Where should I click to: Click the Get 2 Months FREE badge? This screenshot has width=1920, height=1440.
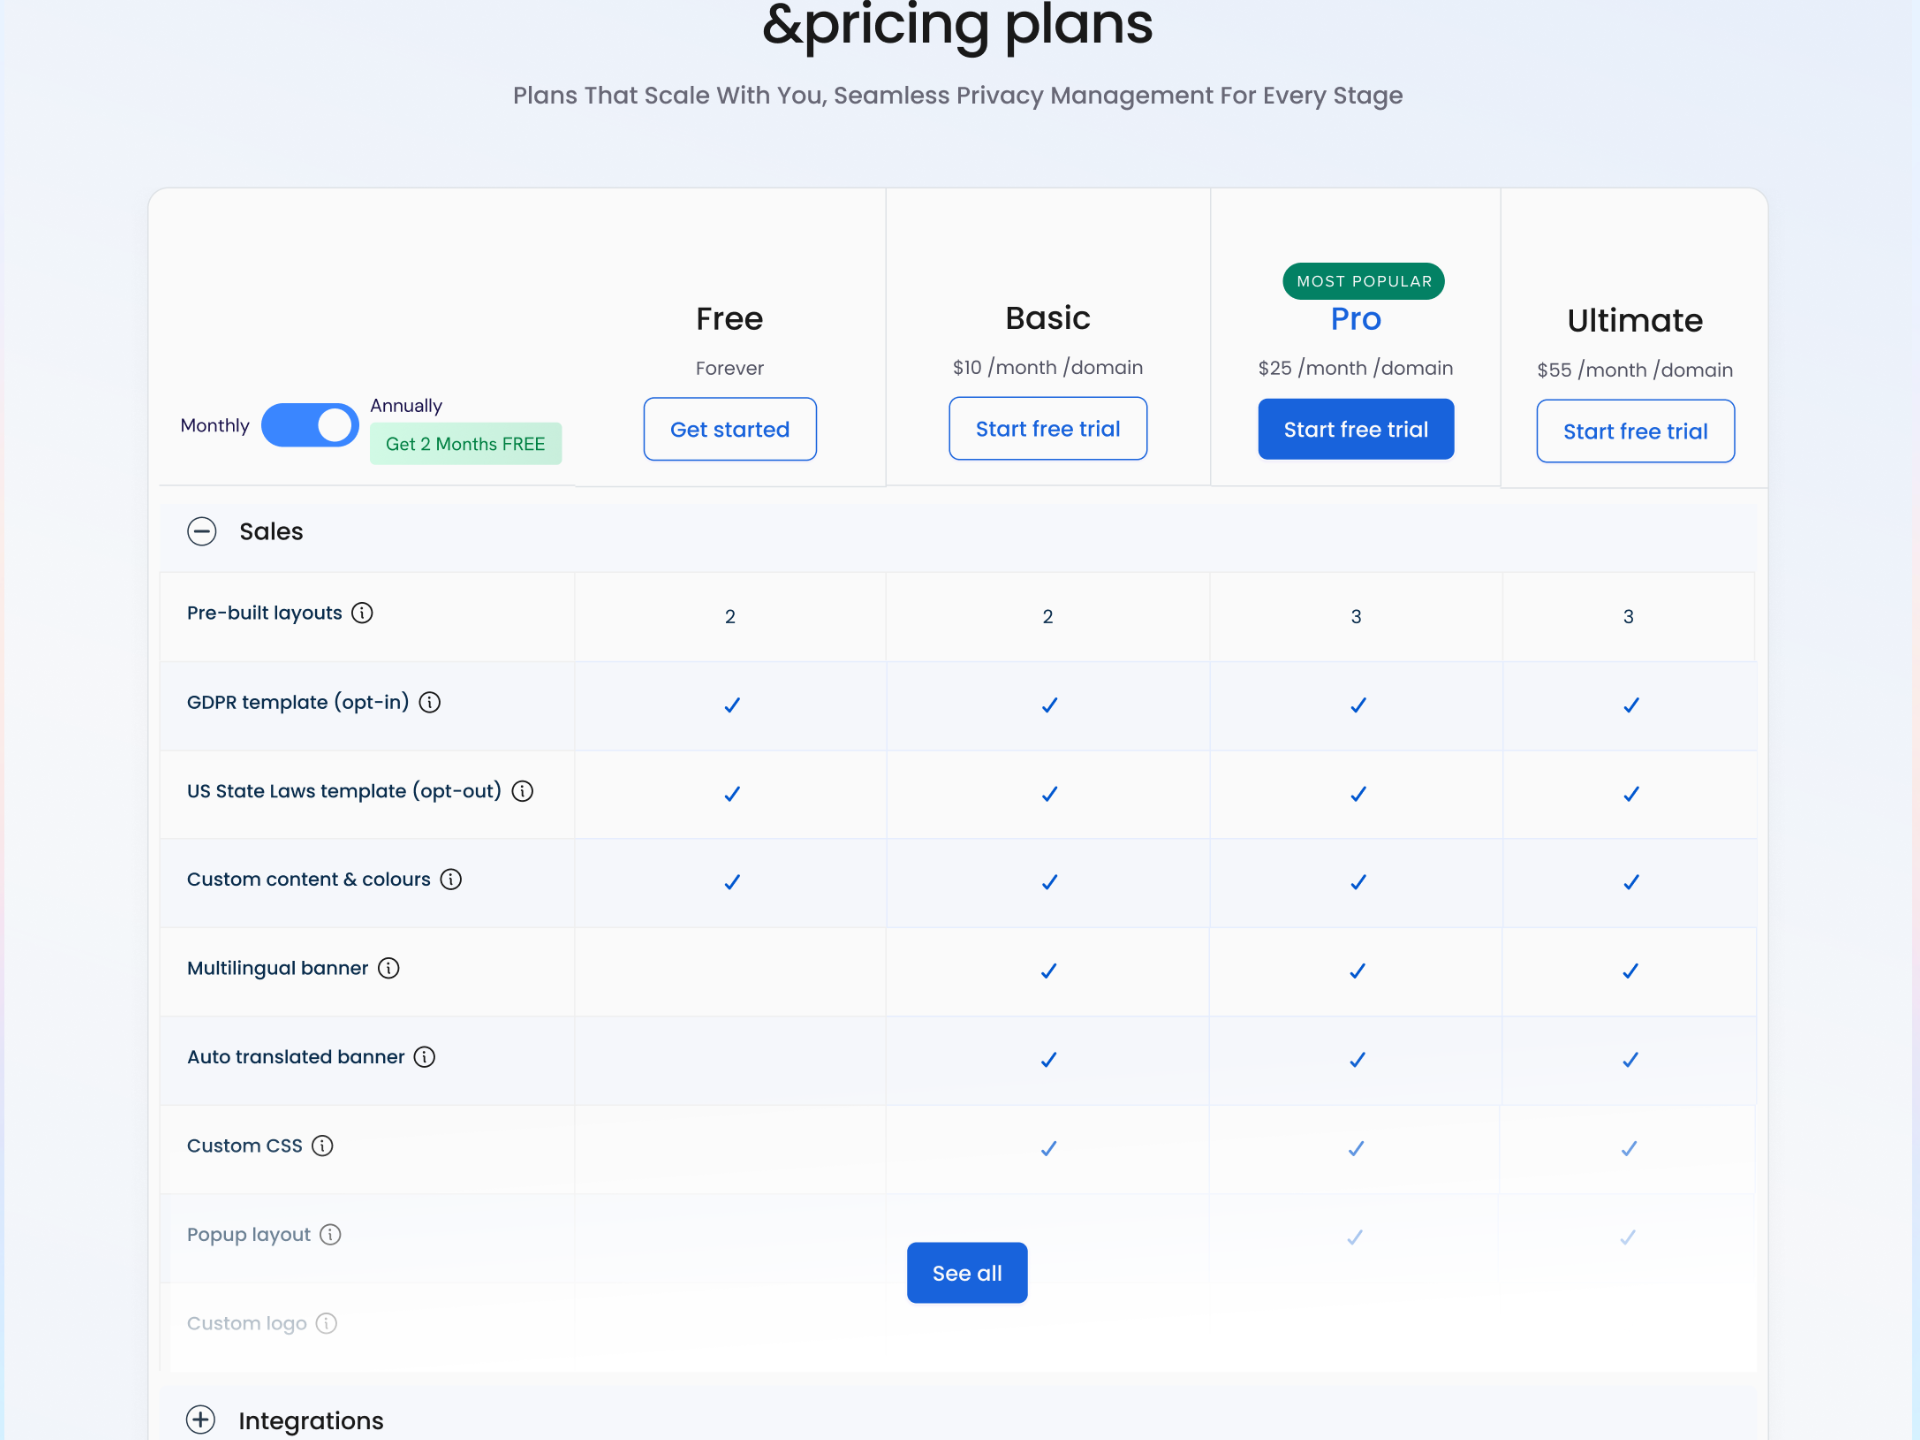465,443
